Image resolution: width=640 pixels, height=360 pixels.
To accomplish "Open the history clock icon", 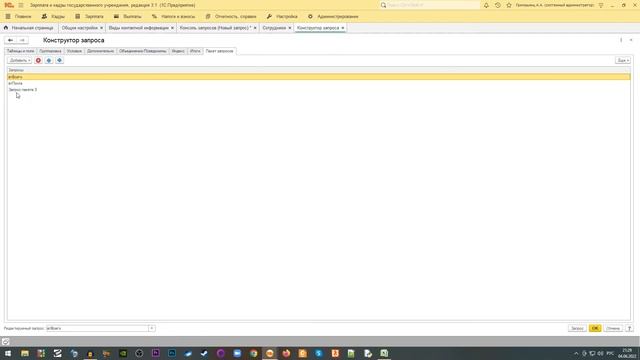I will click(498, 5).
